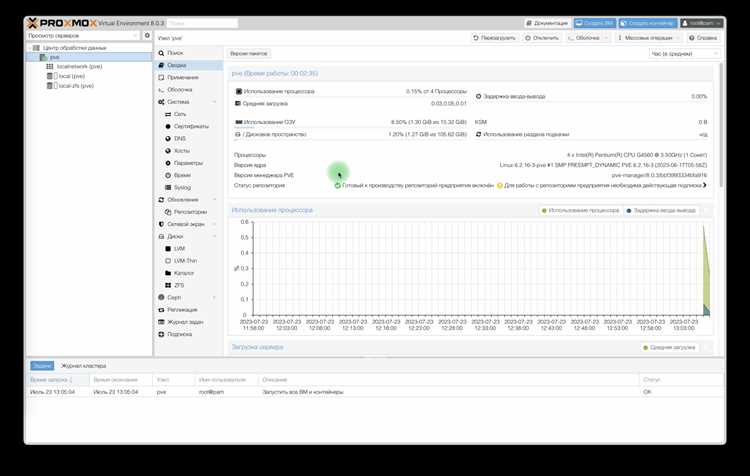Open the Сертификаты certificates page

[188, 126]
